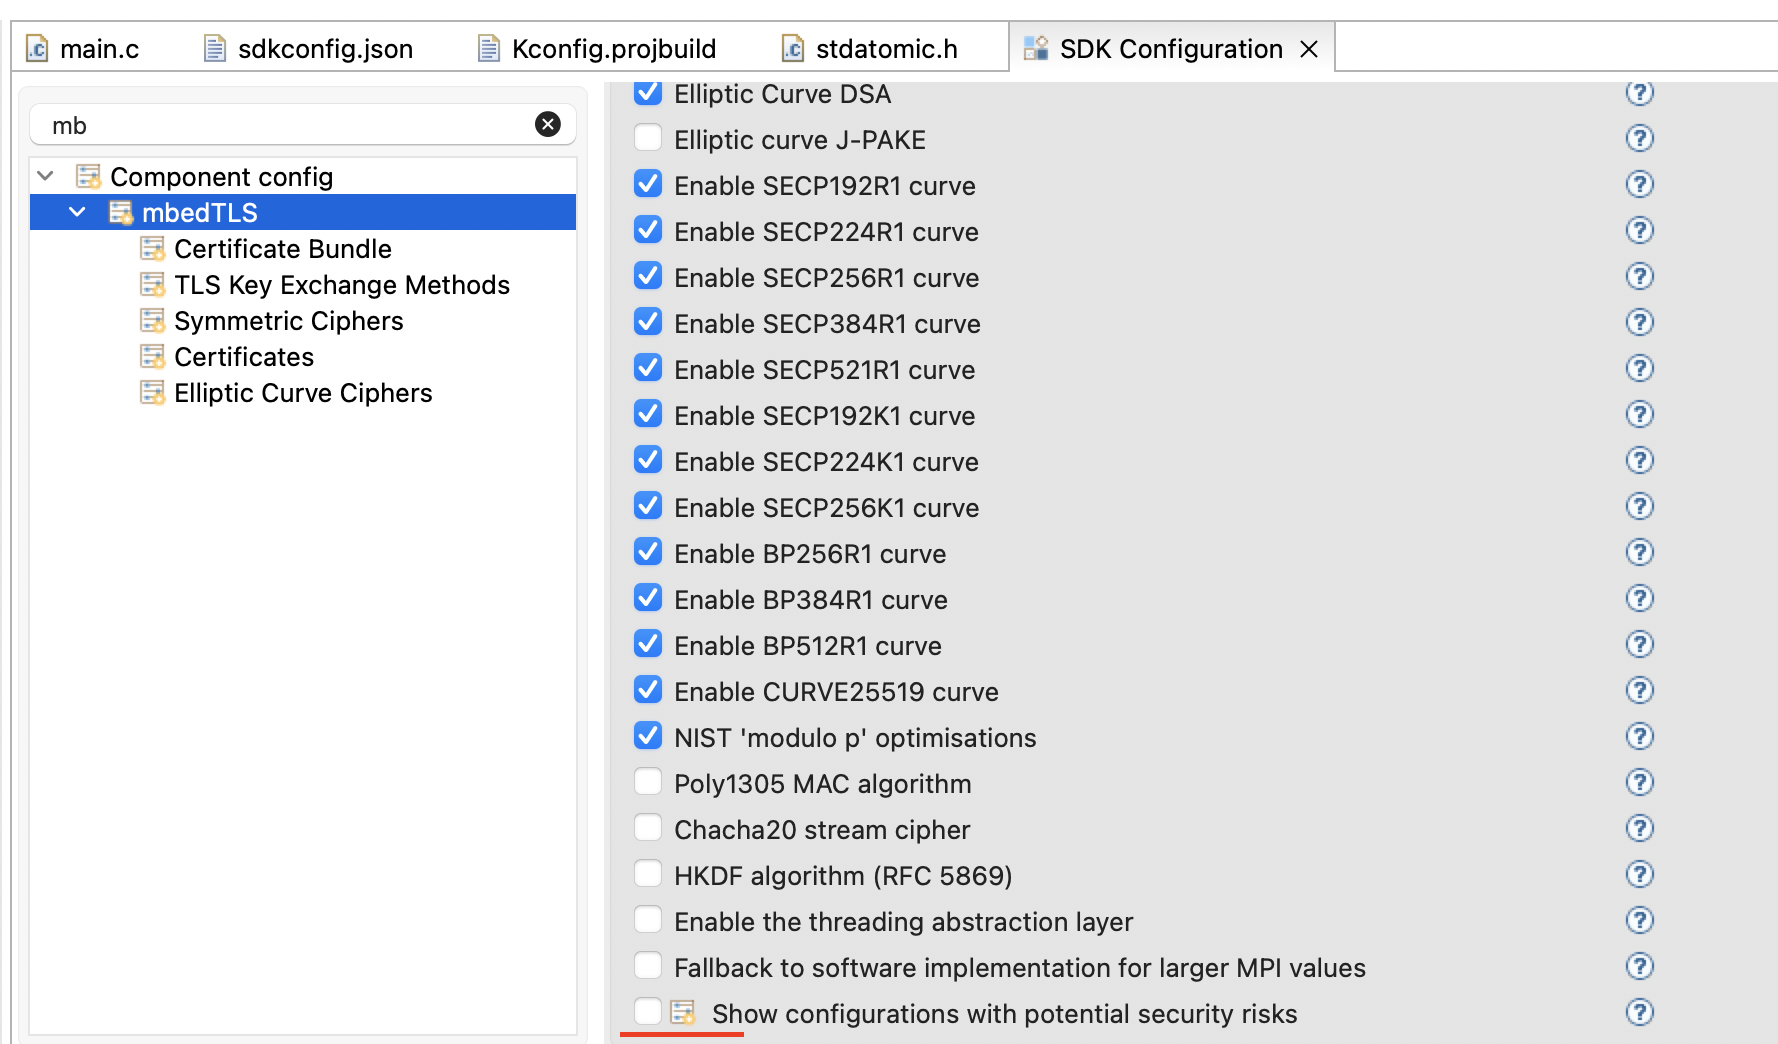Collapse the mbedTLS tree node
The image size is (1778, 1044).
click(x=78, y=212)
